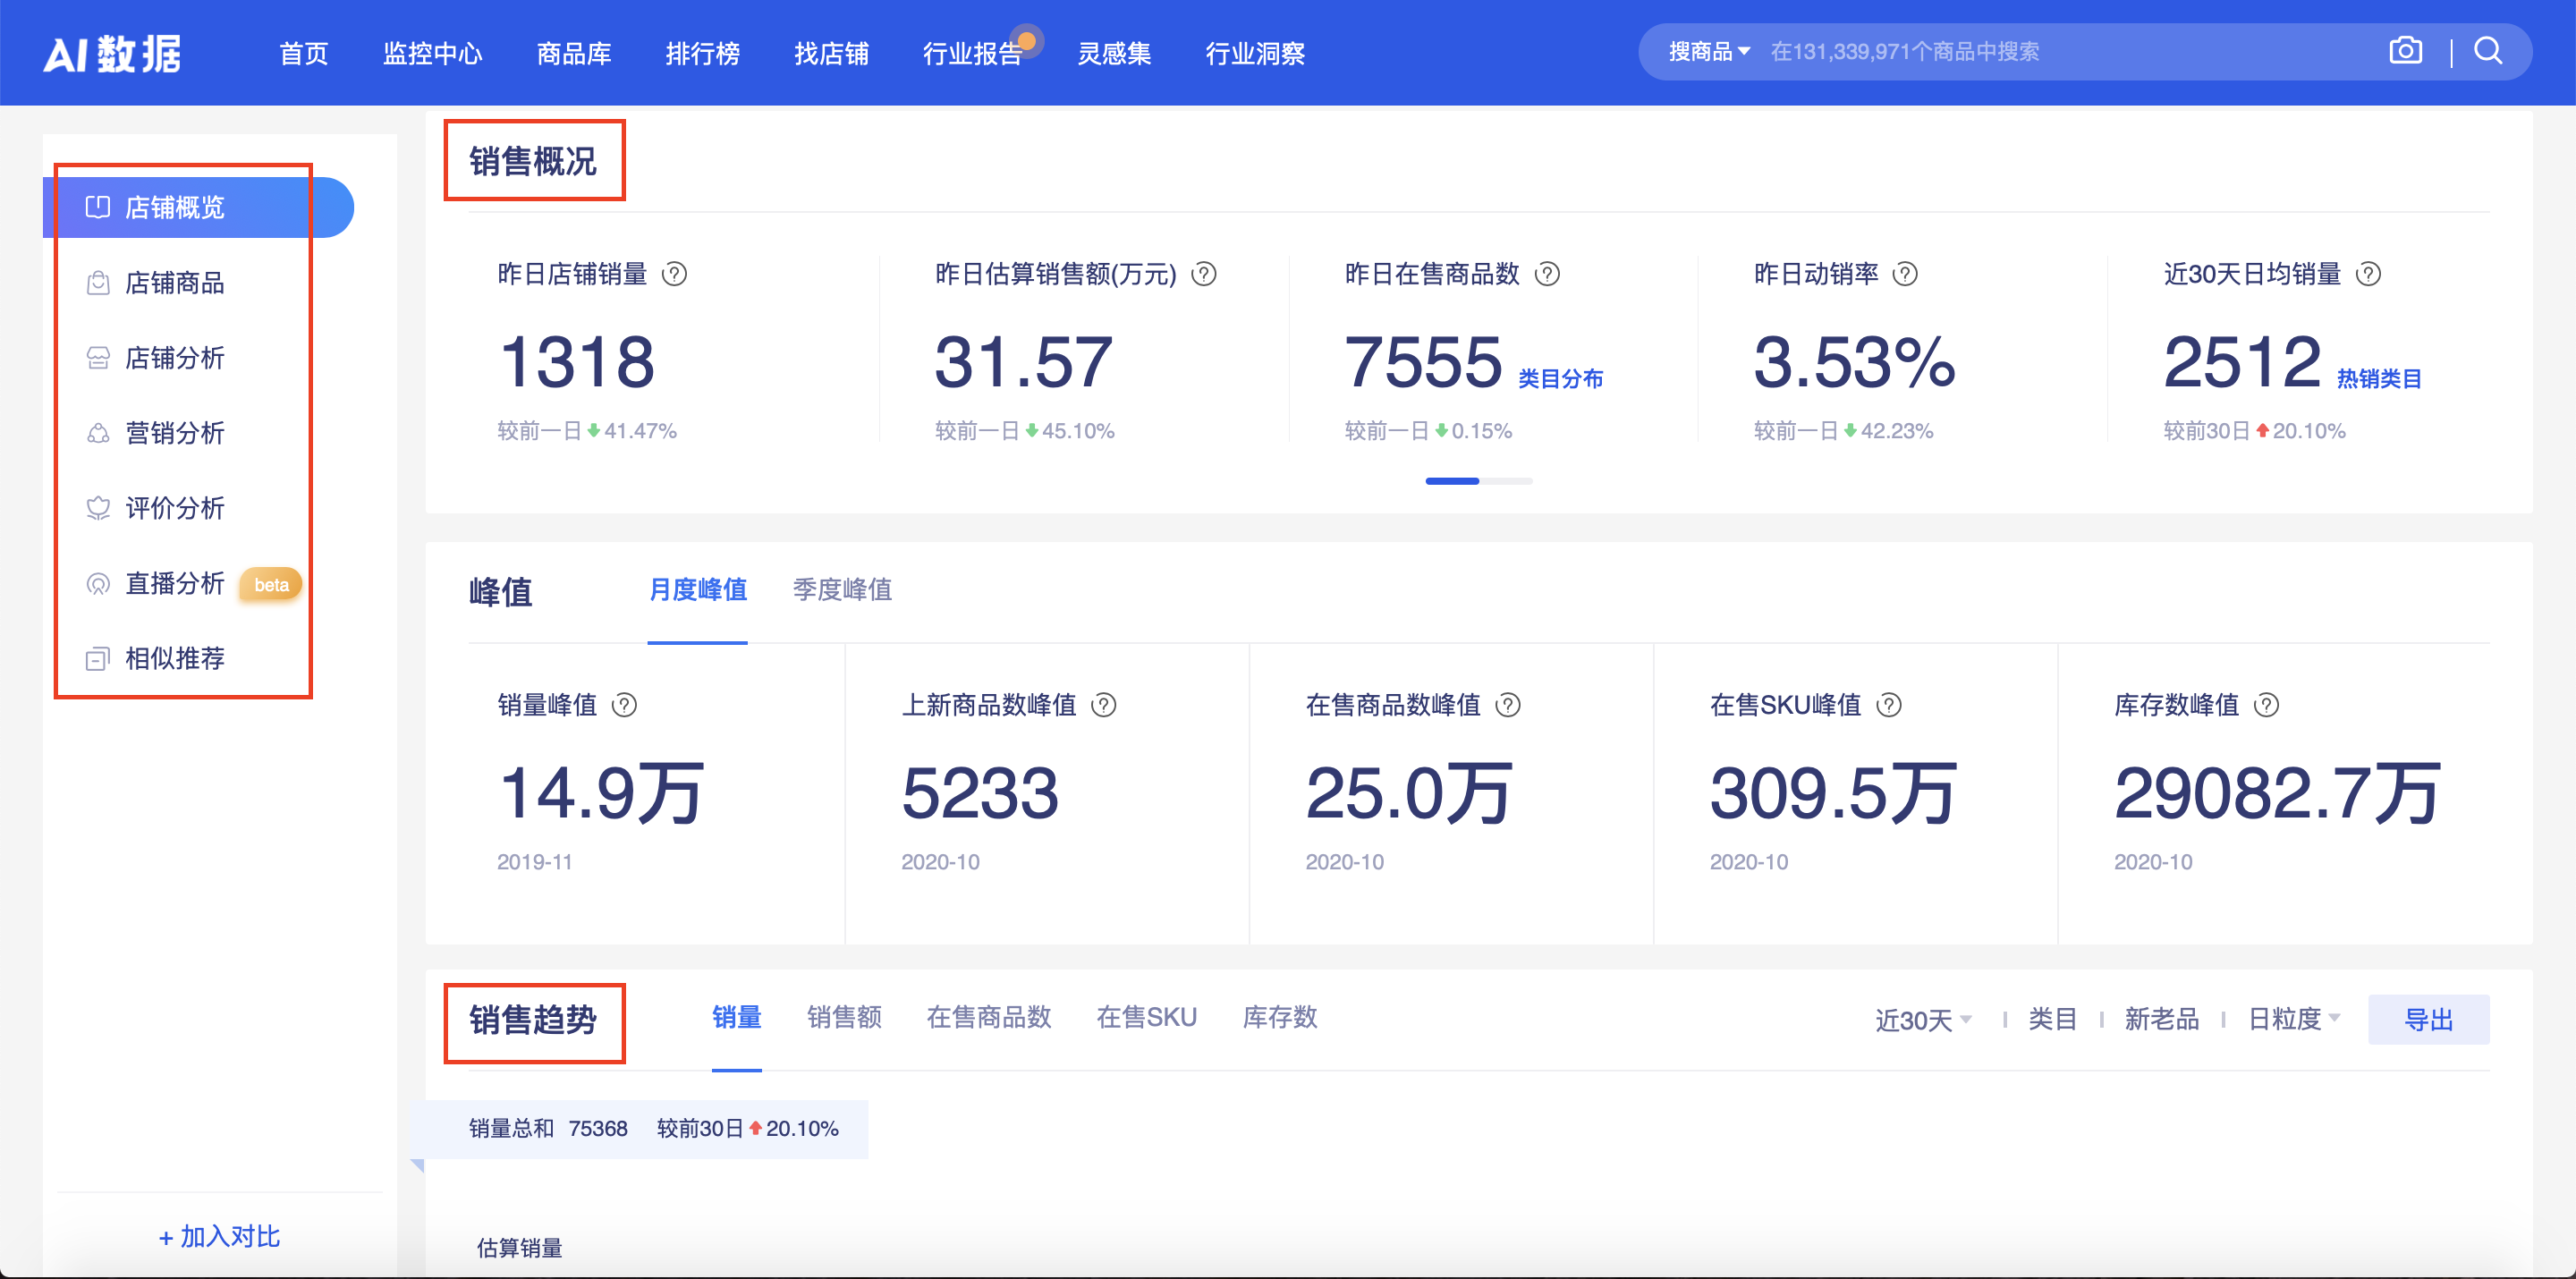This screenshot has width=2576, height=1279.
Task: Select 店铺分析 in the left panel
Action: [174, 357]
